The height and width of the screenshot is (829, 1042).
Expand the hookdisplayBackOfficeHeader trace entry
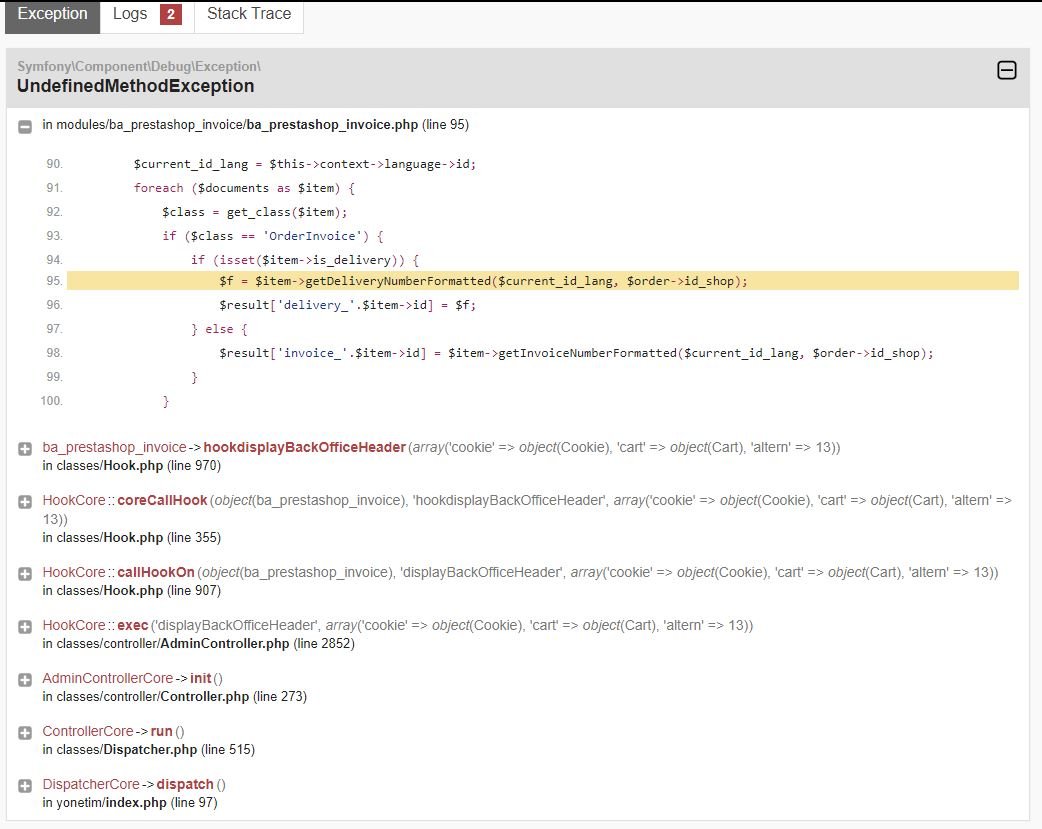point(25,449)
